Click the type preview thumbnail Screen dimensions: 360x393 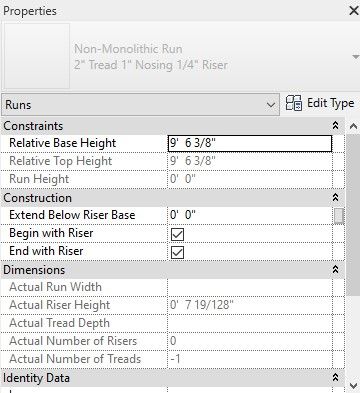click(x=36, y=56)
